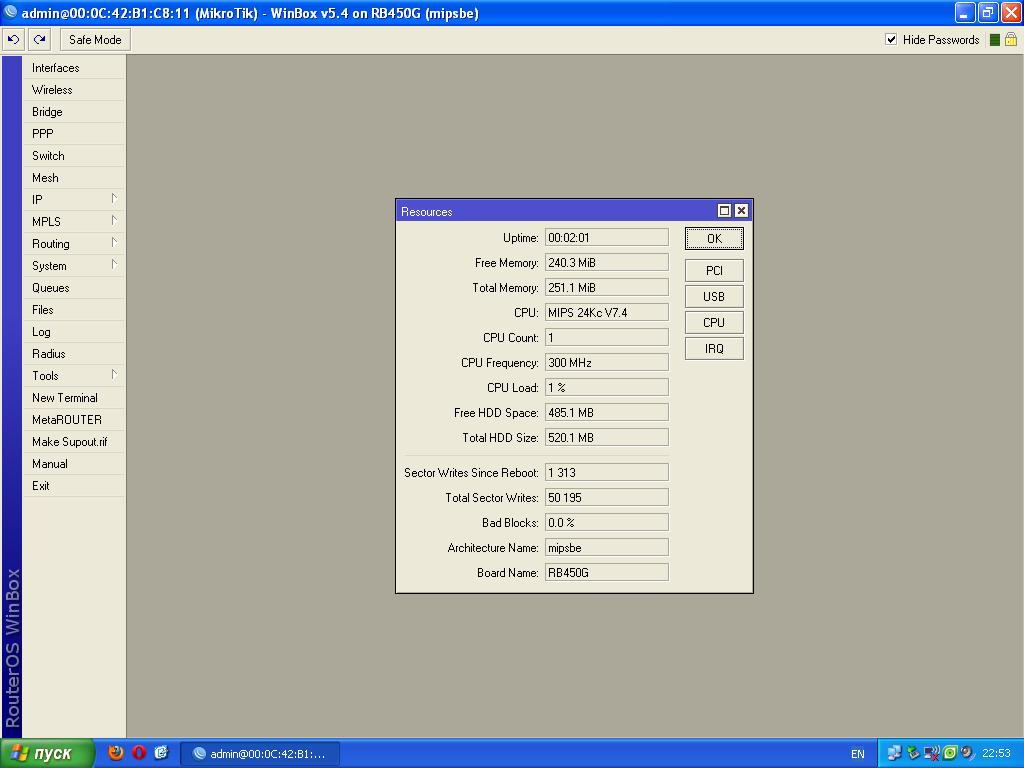Click Make Supout.rif

73,442
